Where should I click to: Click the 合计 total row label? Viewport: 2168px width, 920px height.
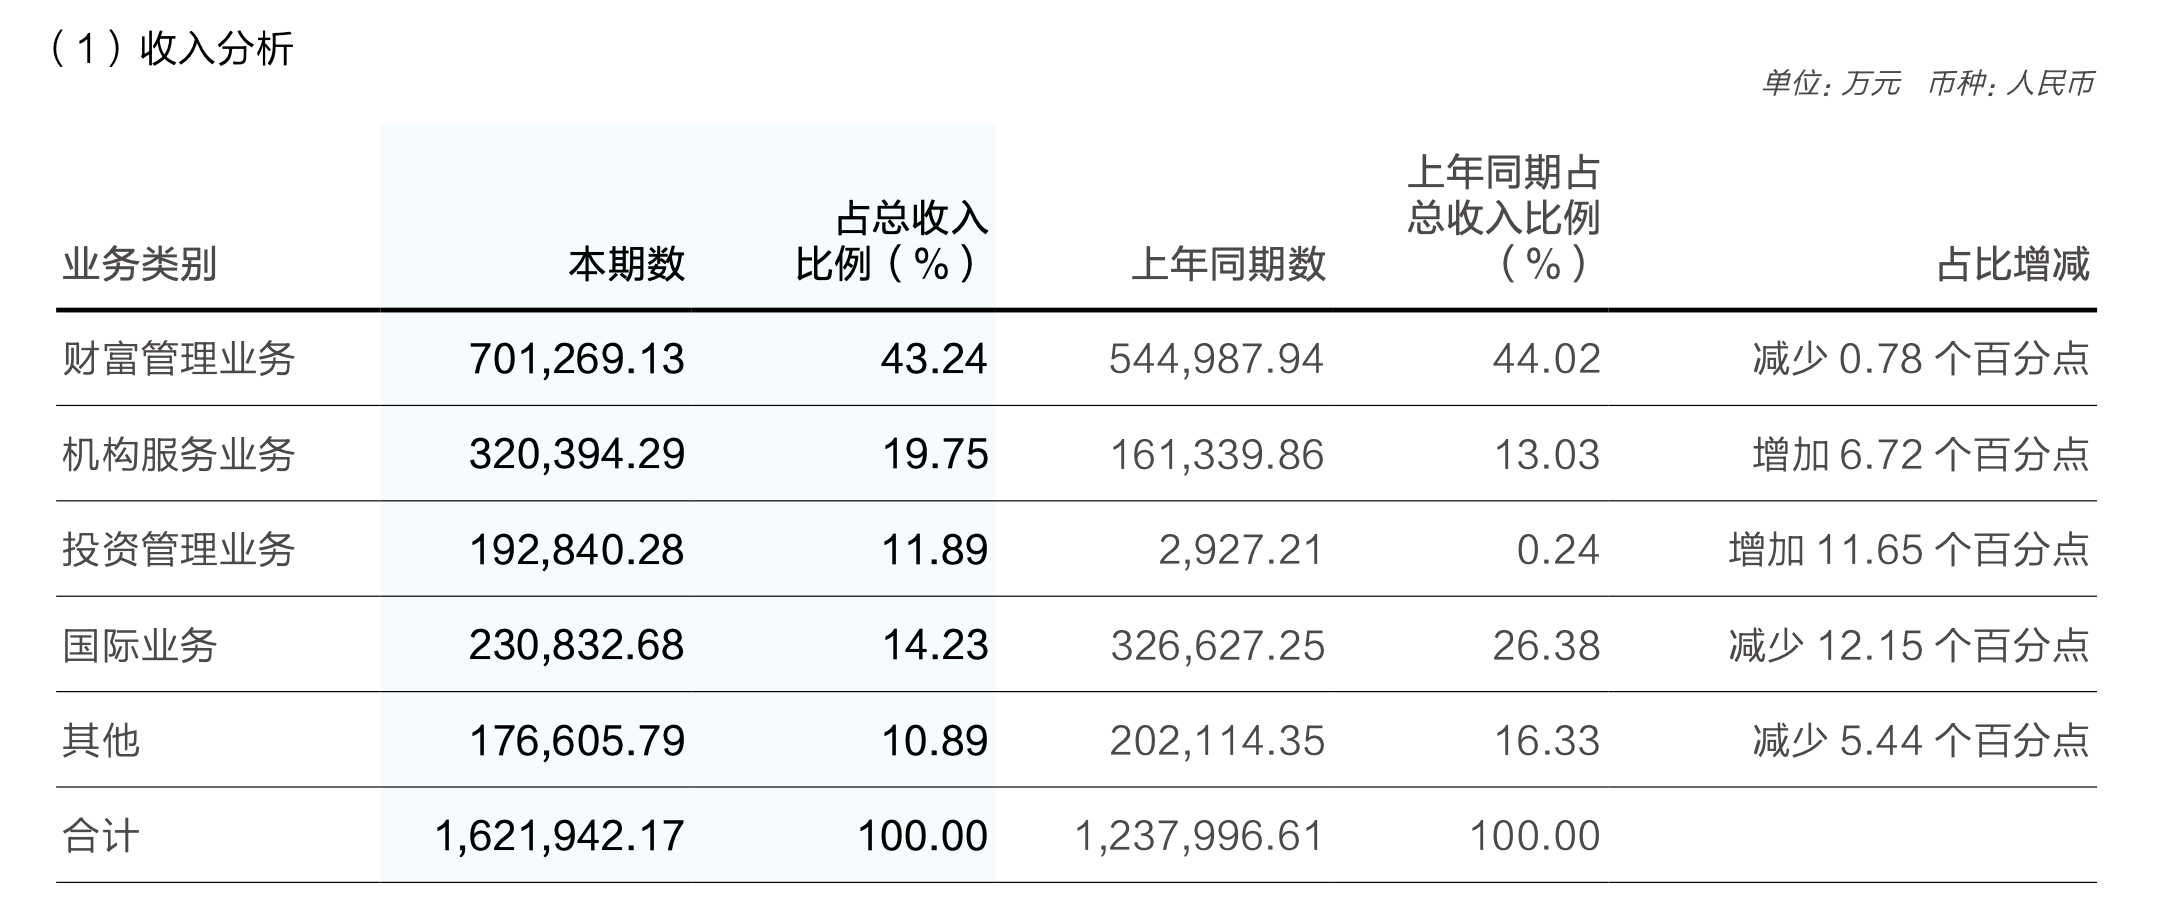101,836
